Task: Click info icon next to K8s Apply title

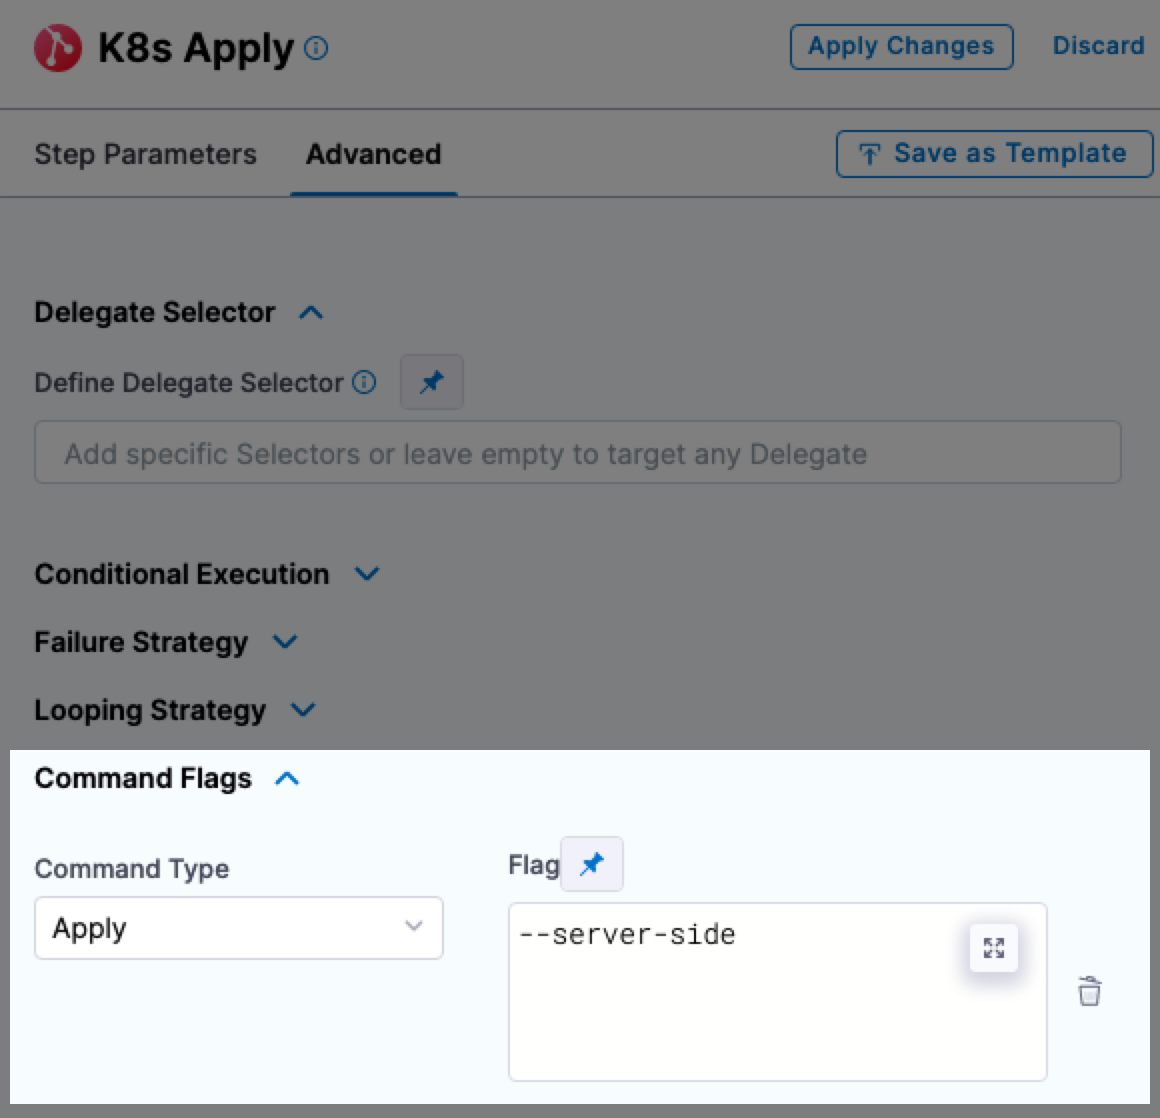Action: point(316,48)
